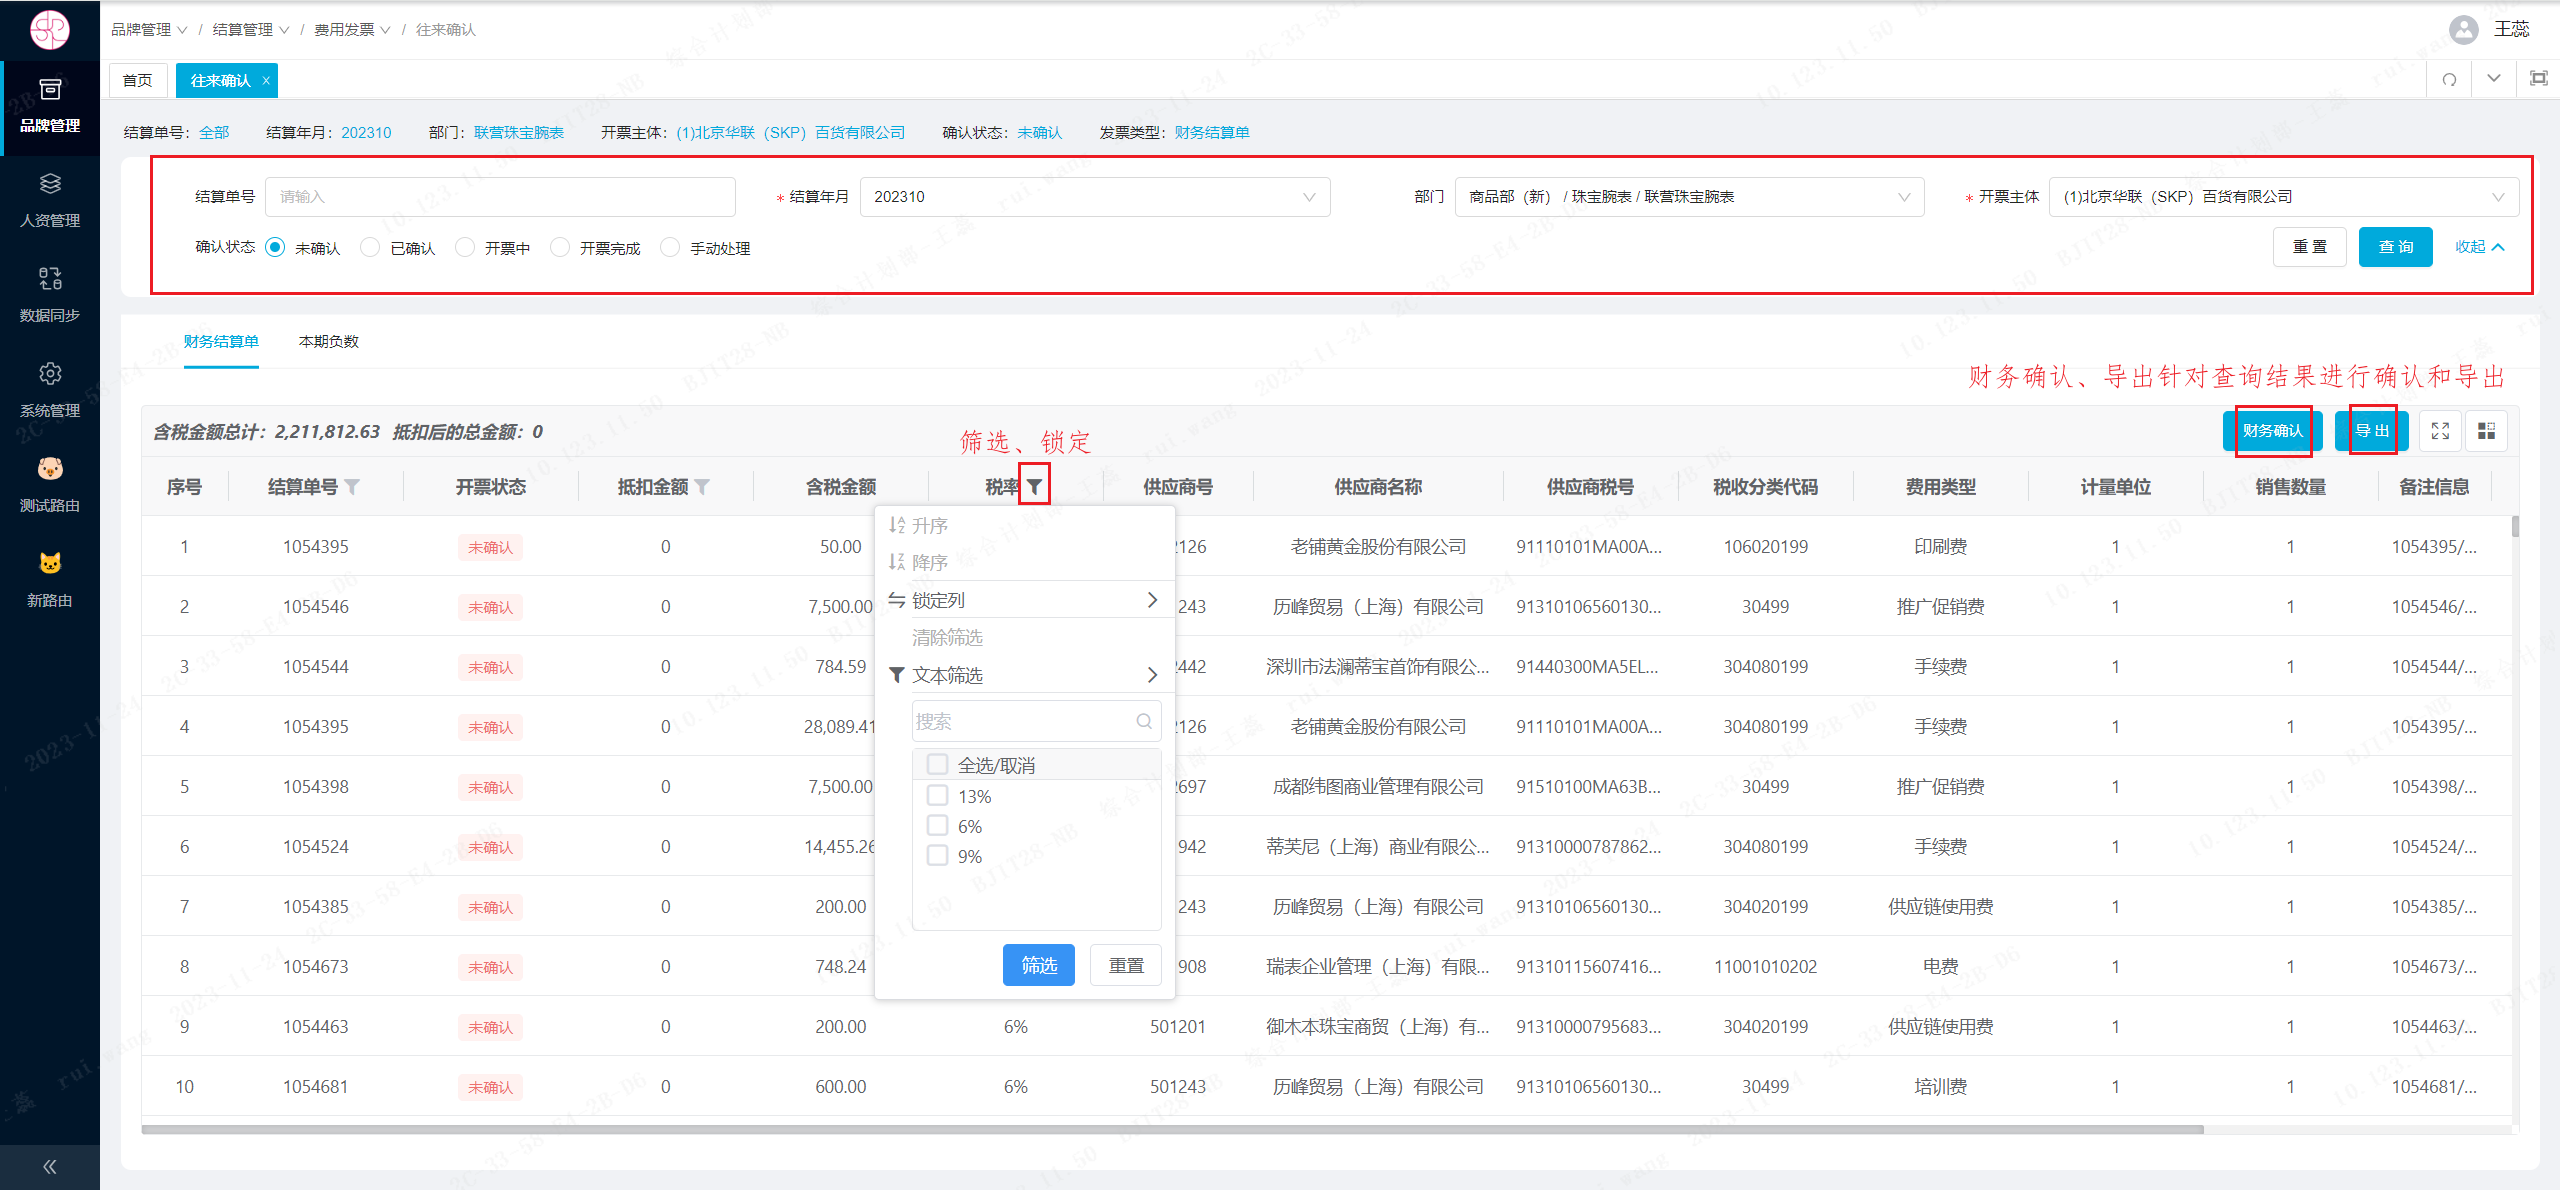Check the 6% tax rate option
This screenshot has height=1190, width=2560.
pos(937,826)
